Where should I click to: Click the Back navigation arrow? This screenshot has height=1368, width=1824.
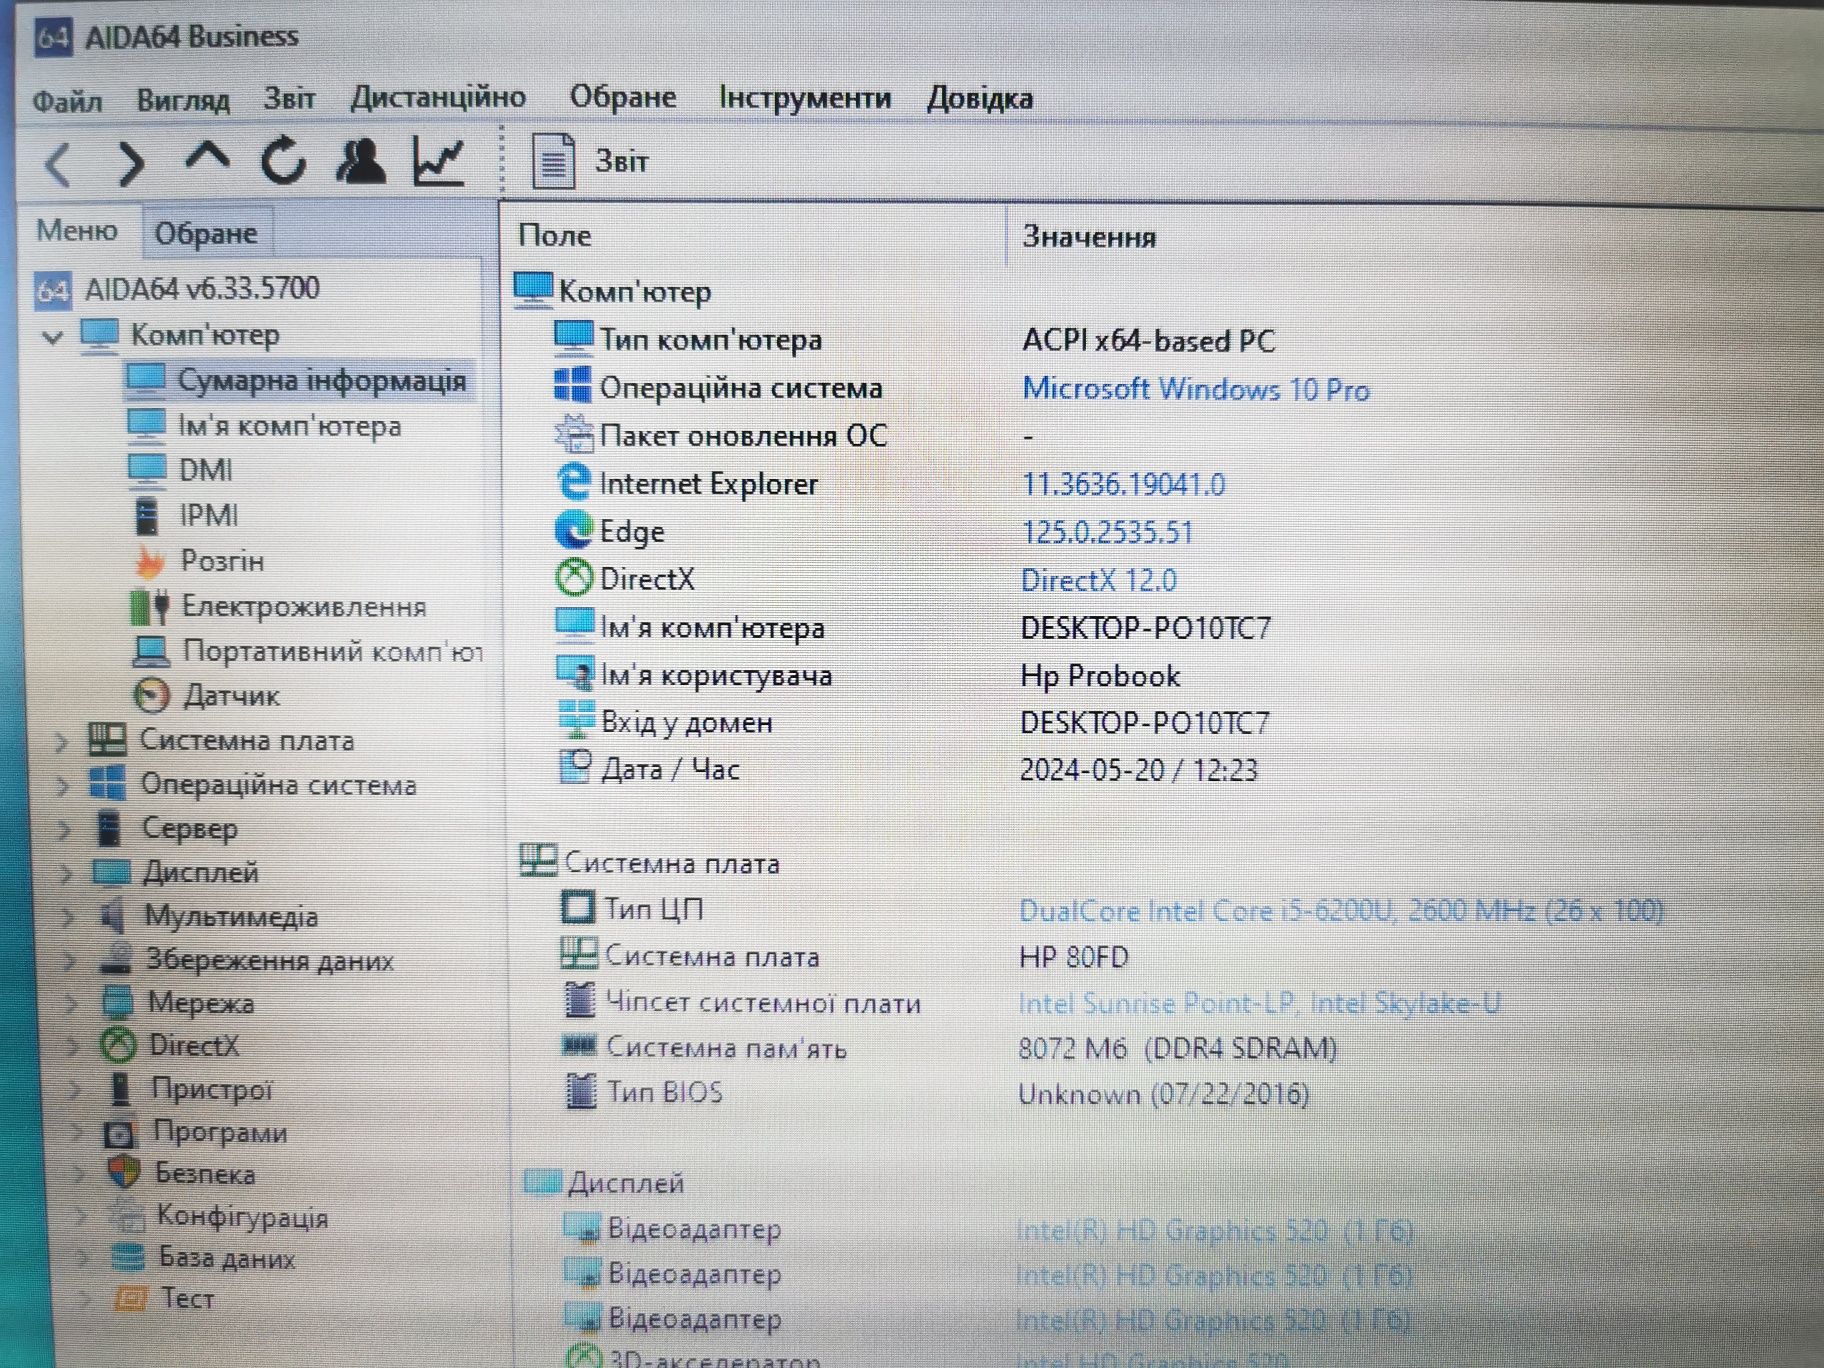click(x=59, y=163)
